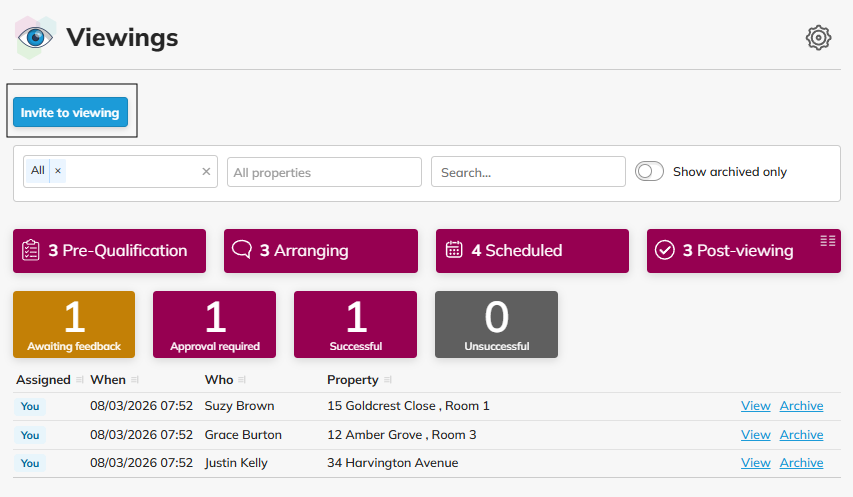This screenshot has height=497, width=853.
Task: Switch to the Arranging tab
Action: [x=320, y=251]
